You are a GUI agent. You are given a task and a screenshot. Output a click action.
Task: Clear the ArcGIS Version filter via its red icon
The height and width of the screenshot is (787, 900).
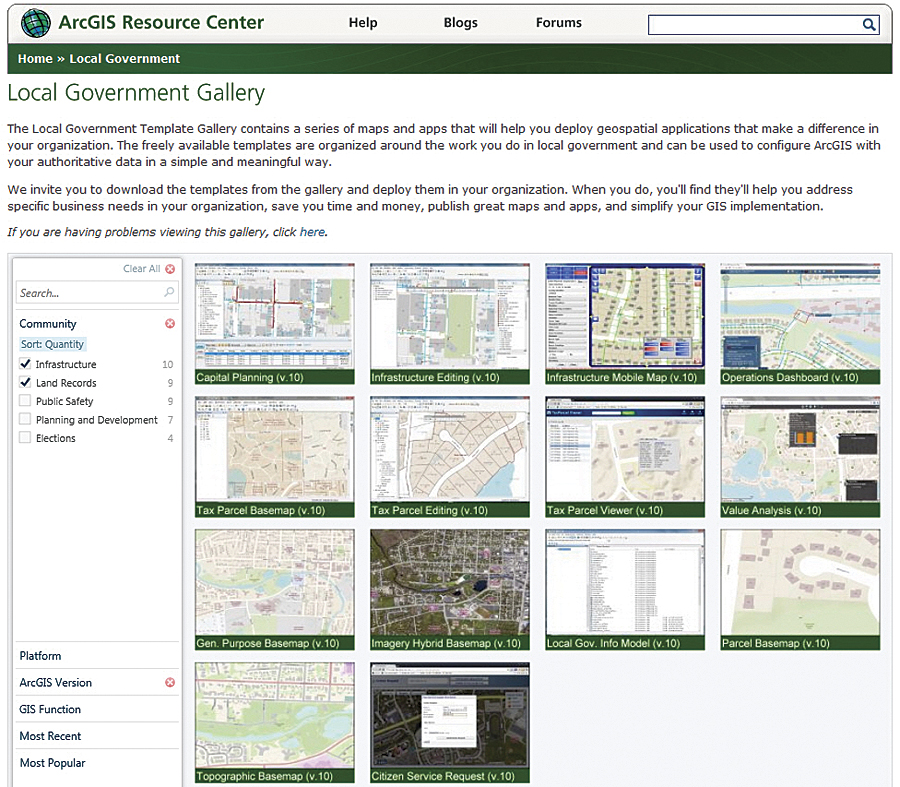169,682
